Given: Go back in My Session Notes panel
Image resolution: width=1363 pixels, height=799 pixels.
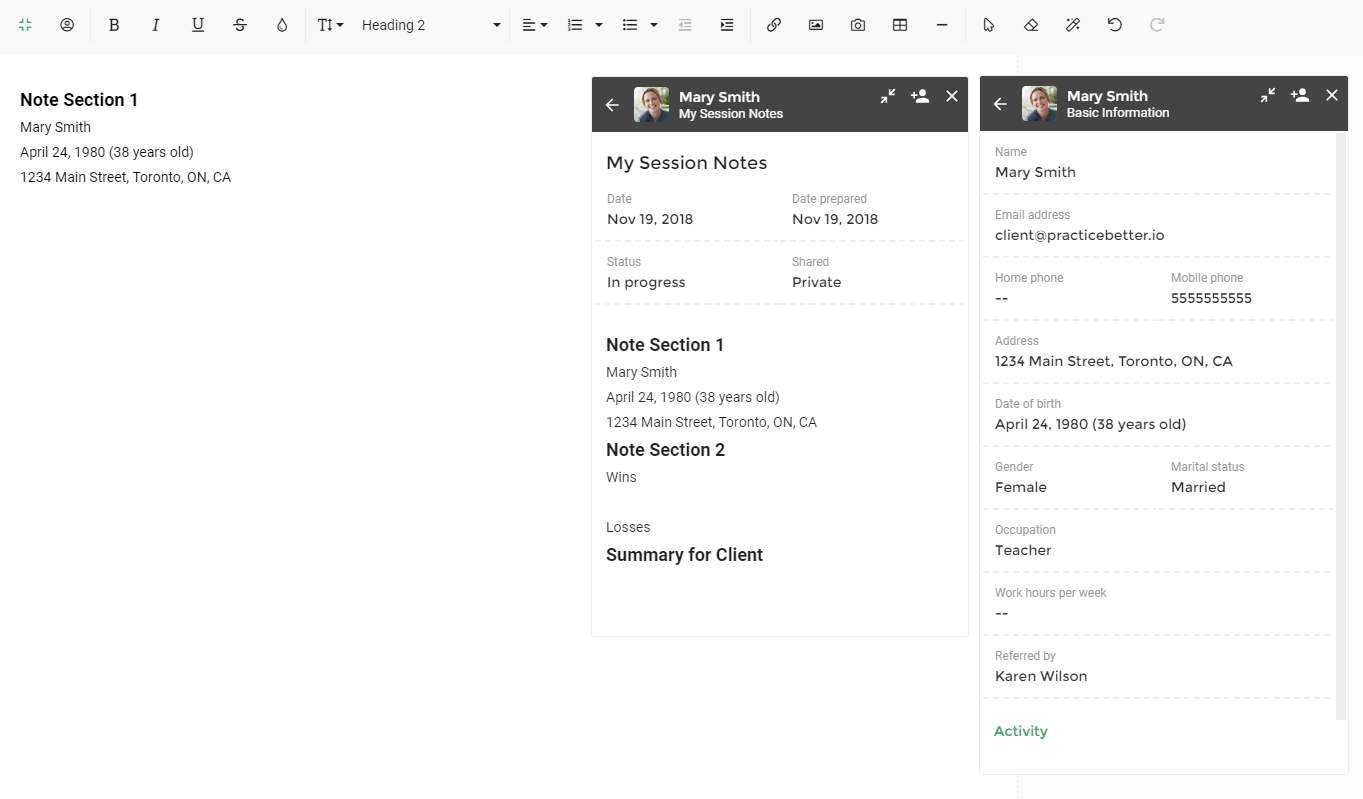Looking at the screenshot, I should 612,105.
